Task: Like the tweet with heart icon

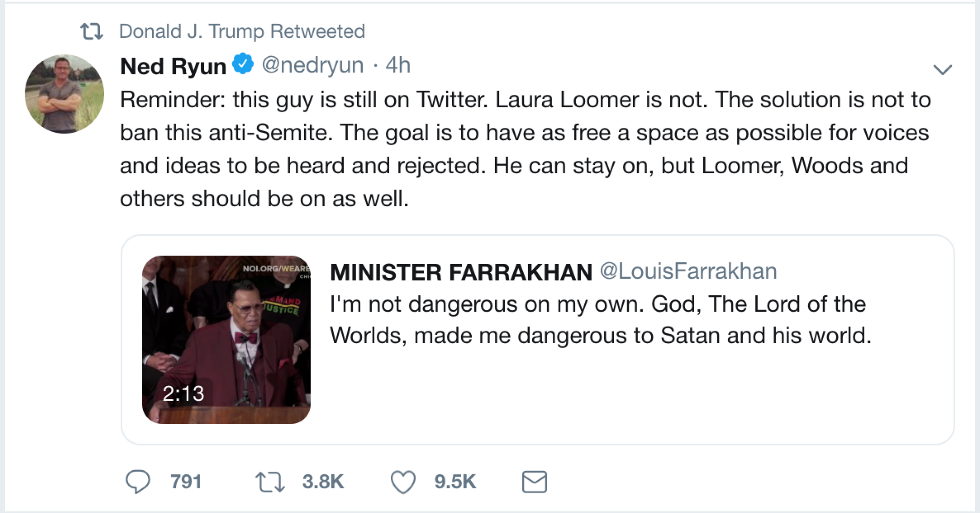Action: tap(403, 482)
